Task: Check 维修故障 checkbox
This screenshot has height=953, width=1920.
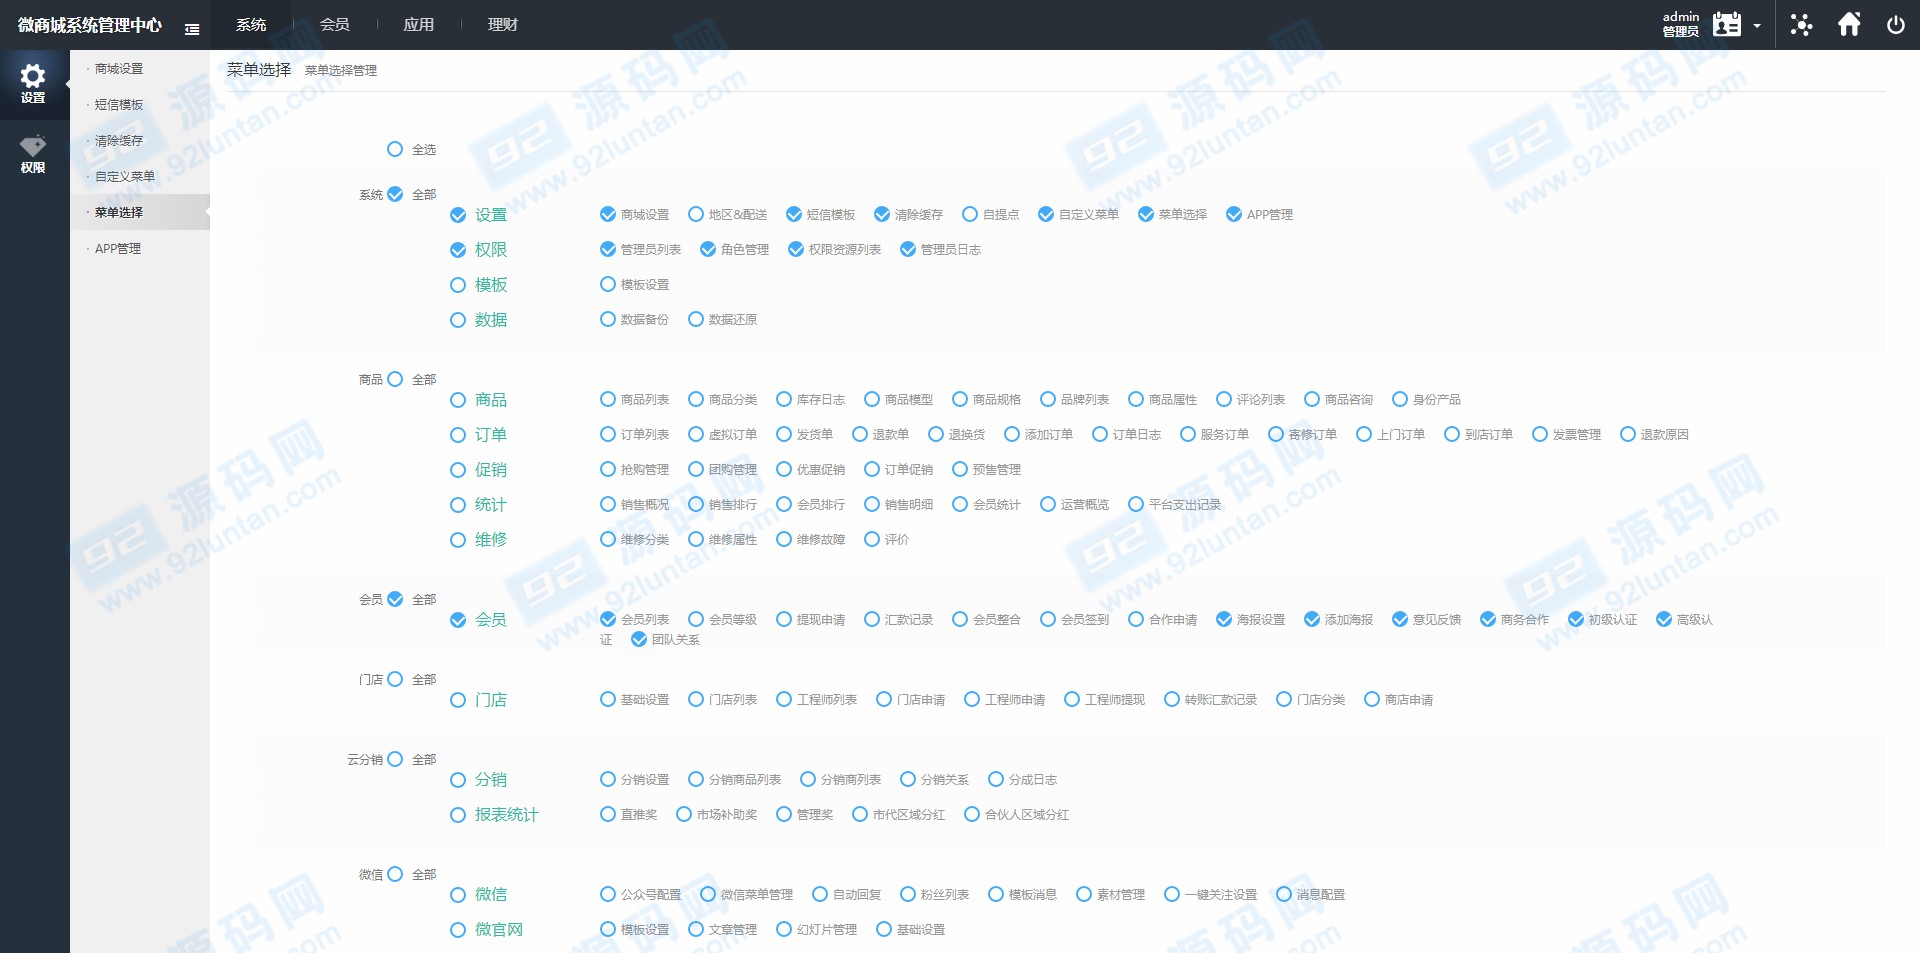Action: coord(784,540)
